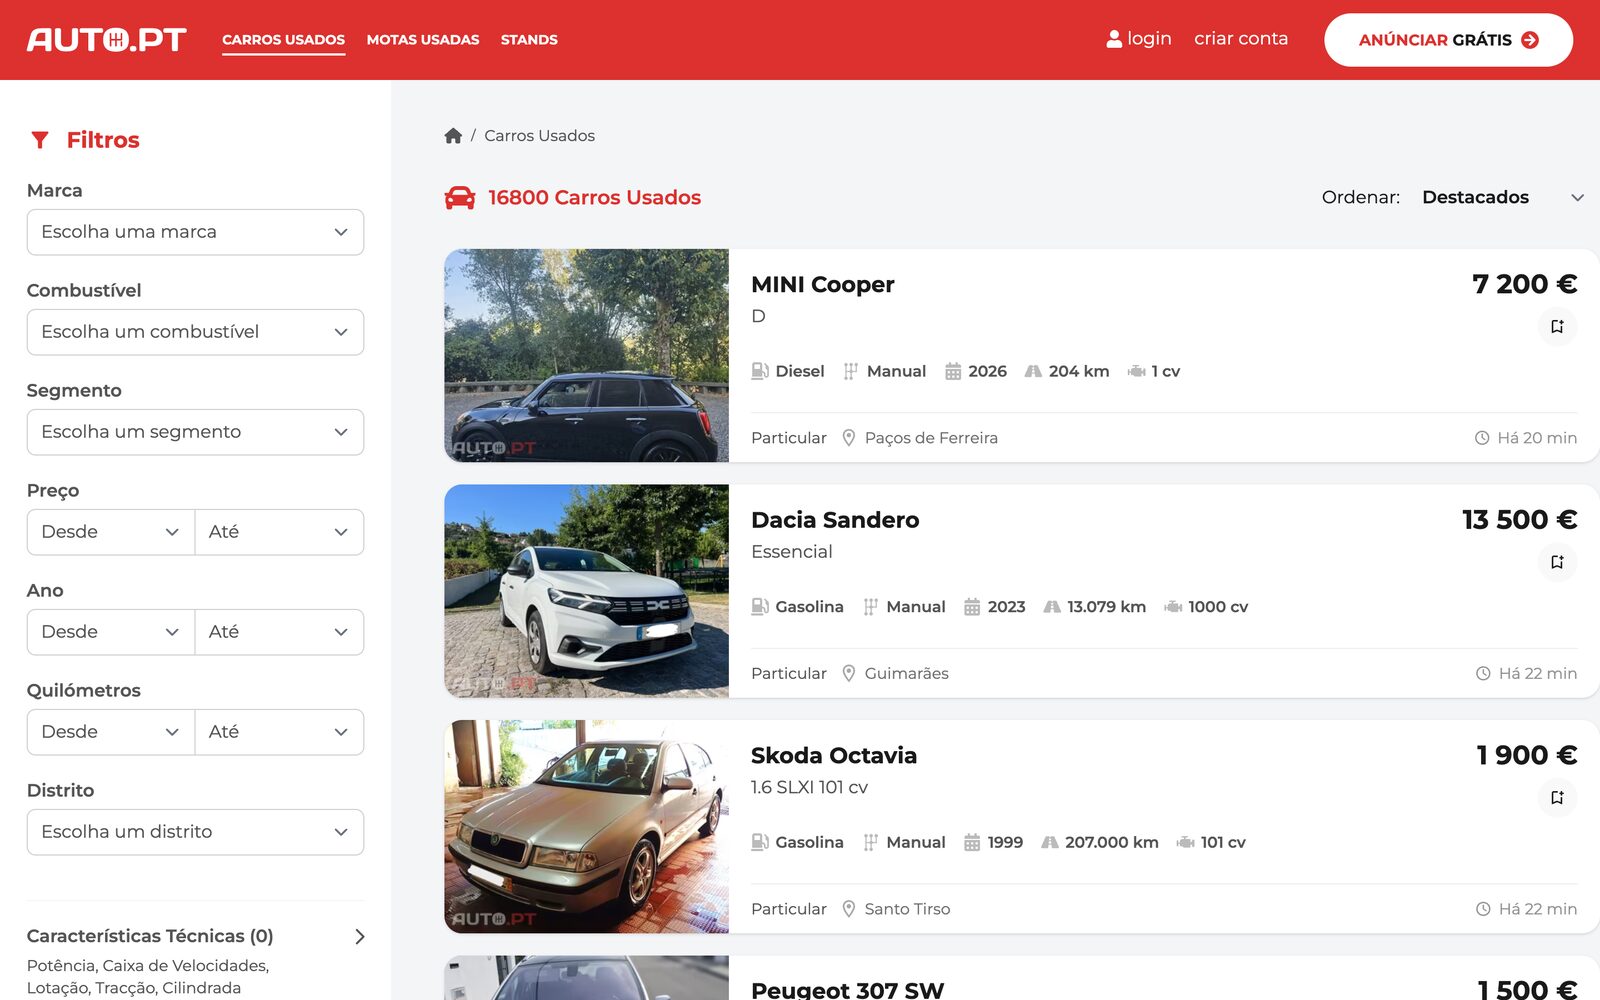This screenshot has height=1000, width=1600.
Task: Open Quilómetros Até dropdown
Action: (x=279, y=732)
